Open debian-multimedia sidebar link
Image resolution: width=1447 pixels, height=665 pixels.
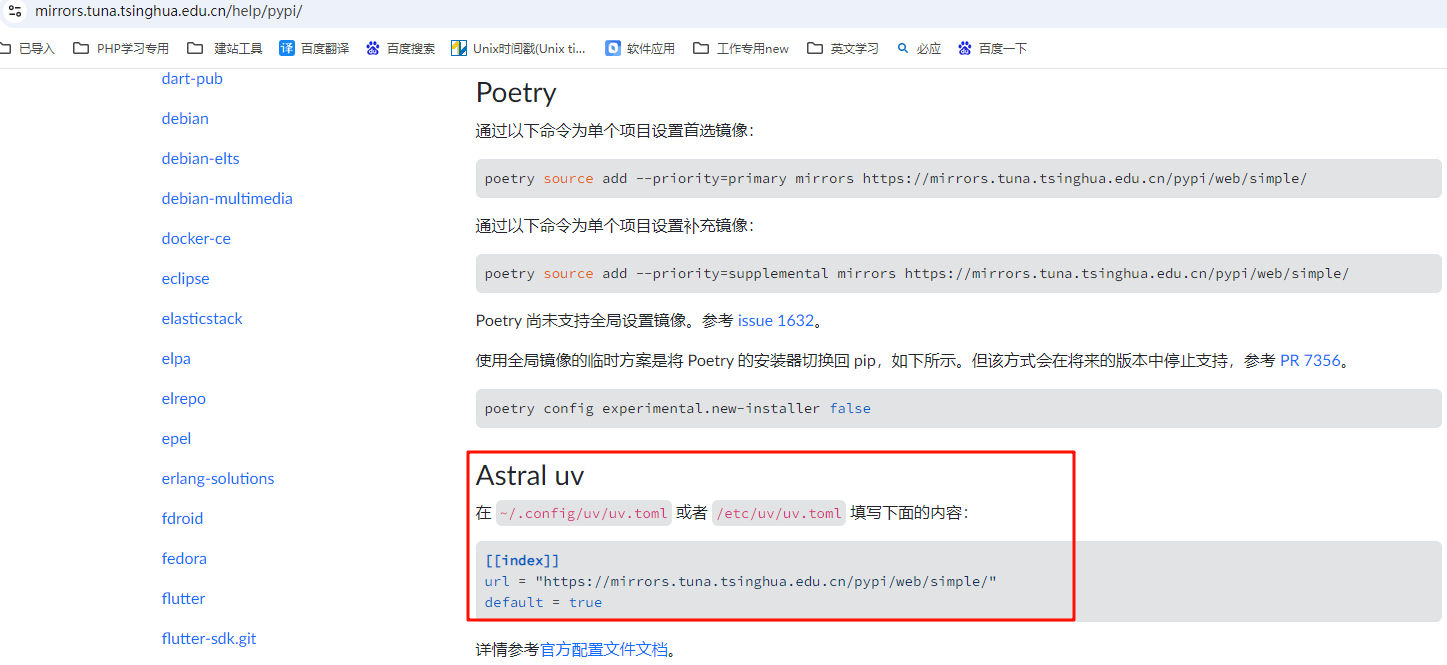(227, 198)
